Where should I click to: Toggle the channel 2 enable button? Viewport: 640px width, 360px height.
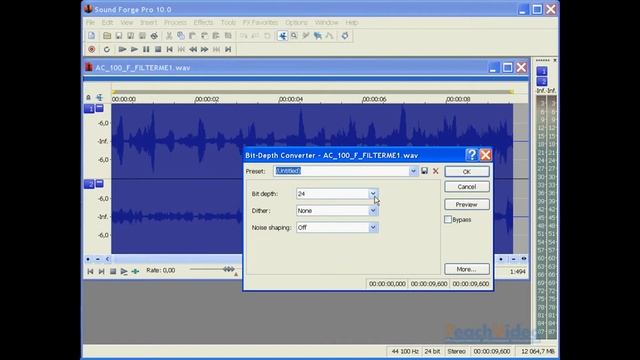coord(89,184)
